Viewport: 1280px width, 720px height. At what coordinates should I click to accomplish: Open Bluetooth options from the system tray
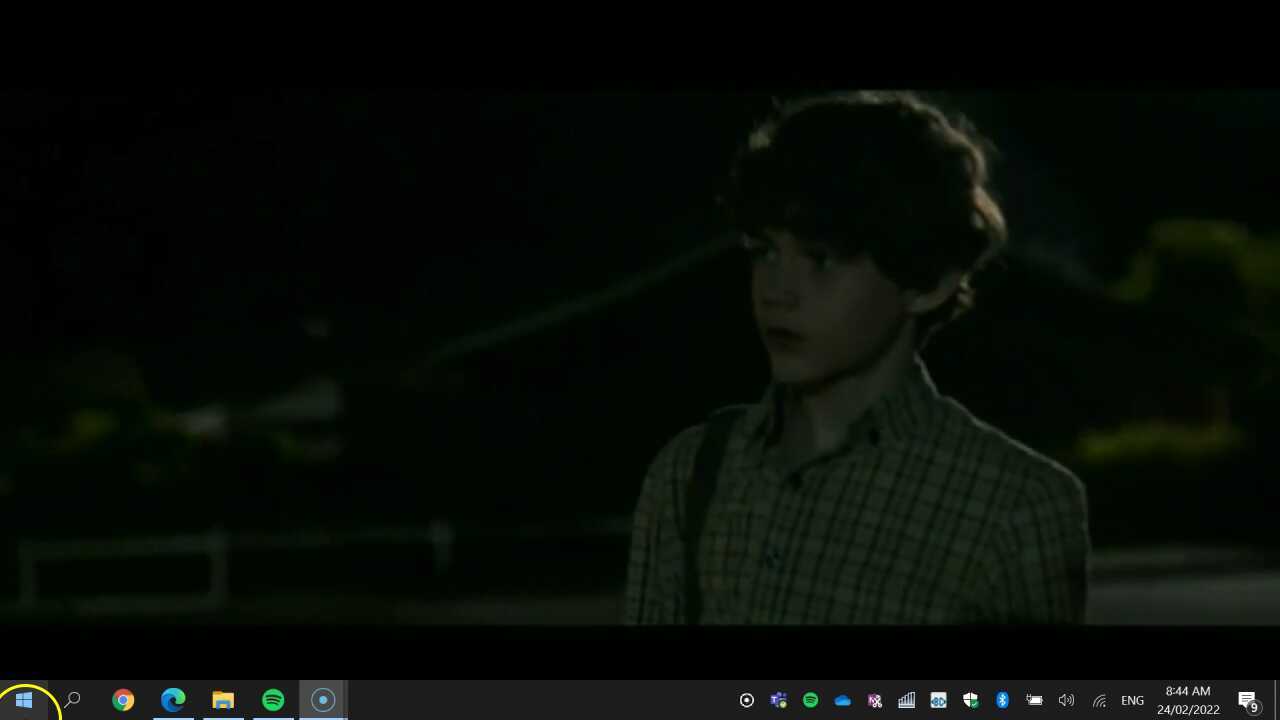[x=1002, y=700]
